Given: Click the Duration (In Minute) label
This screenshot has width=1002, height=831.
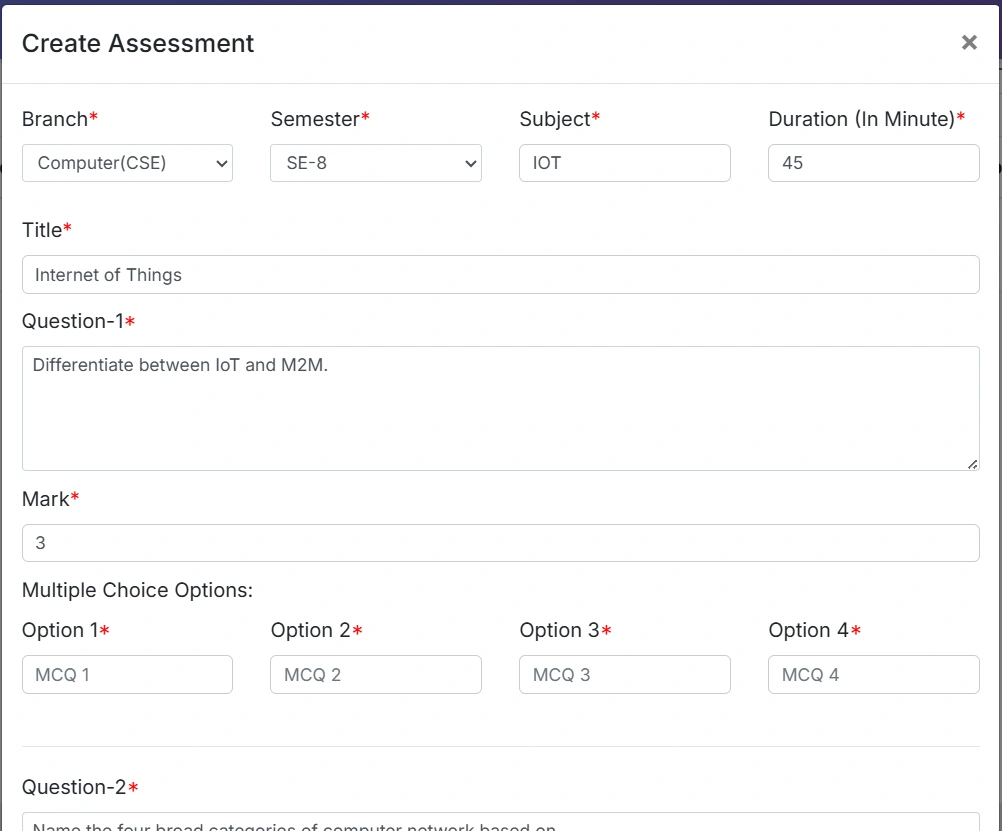Looking at the screenshot, I should click(861, 119).
